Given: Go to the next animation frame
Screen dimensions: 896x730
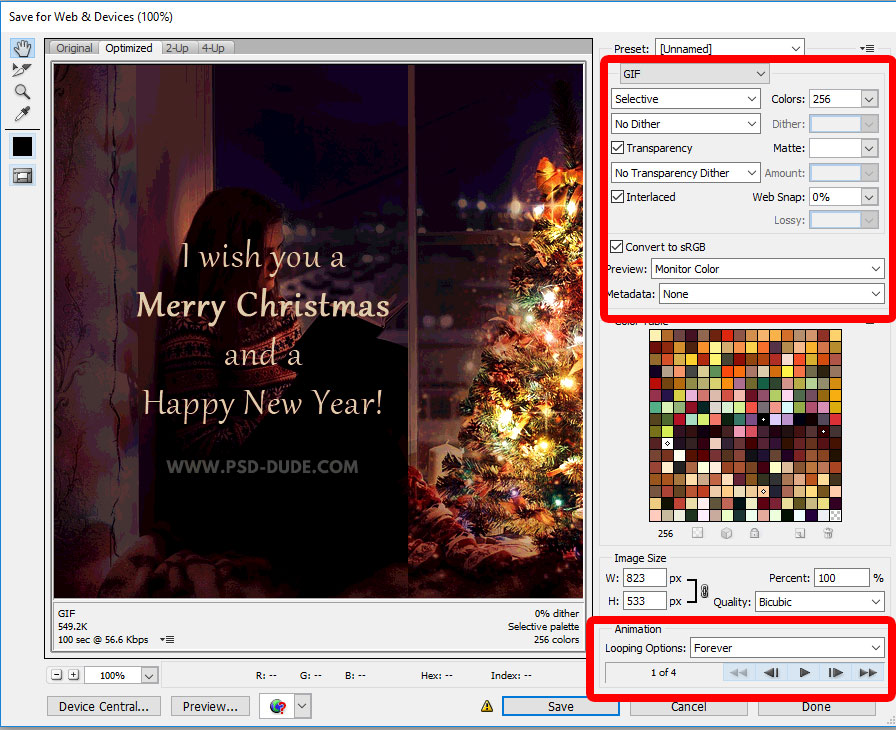Looking at the screenshot, I should click(x=835, y=673).
